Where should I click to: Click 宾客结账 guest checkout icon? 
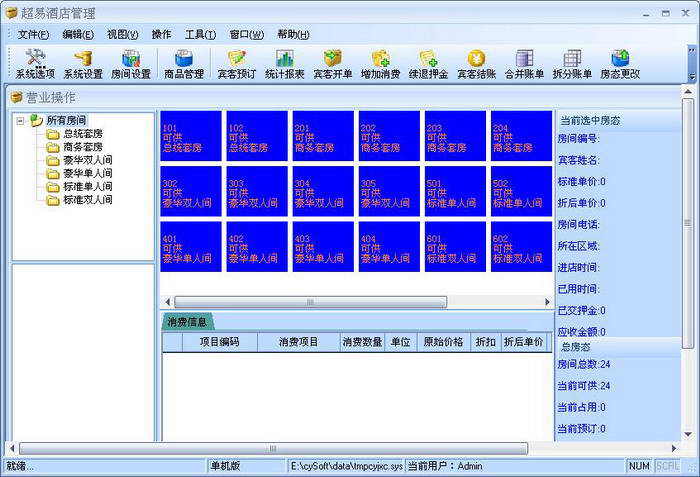click(477, 64)
